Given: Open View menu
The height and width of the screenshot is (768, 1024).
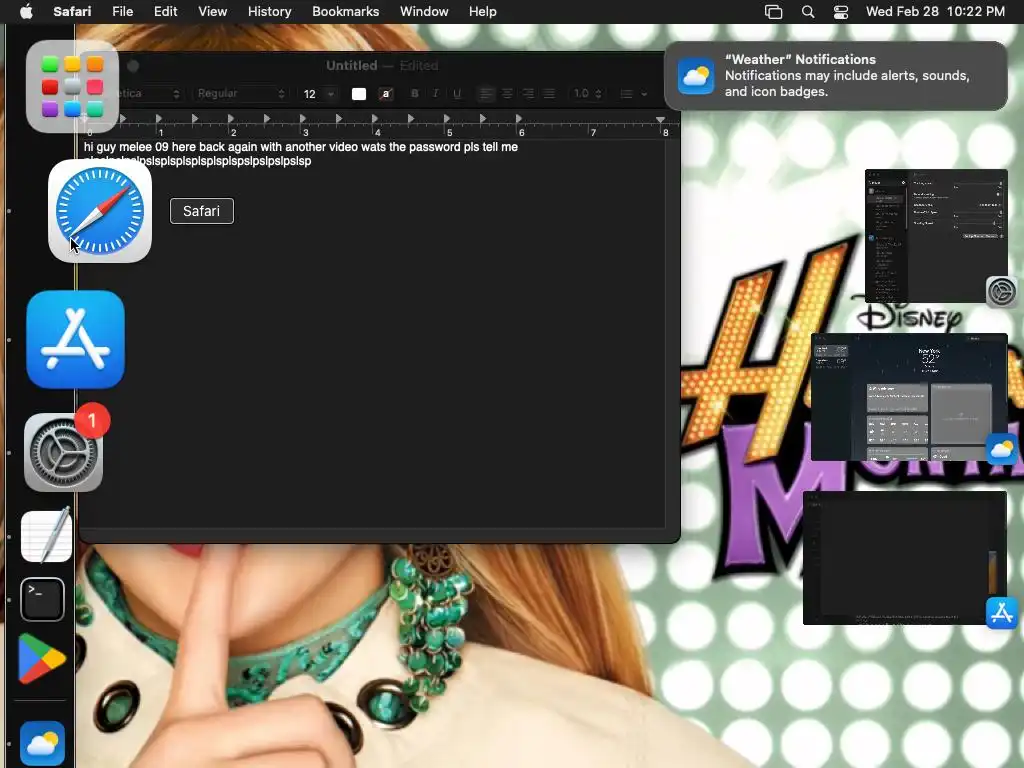Looking at the screenshot, I should 212,12.
